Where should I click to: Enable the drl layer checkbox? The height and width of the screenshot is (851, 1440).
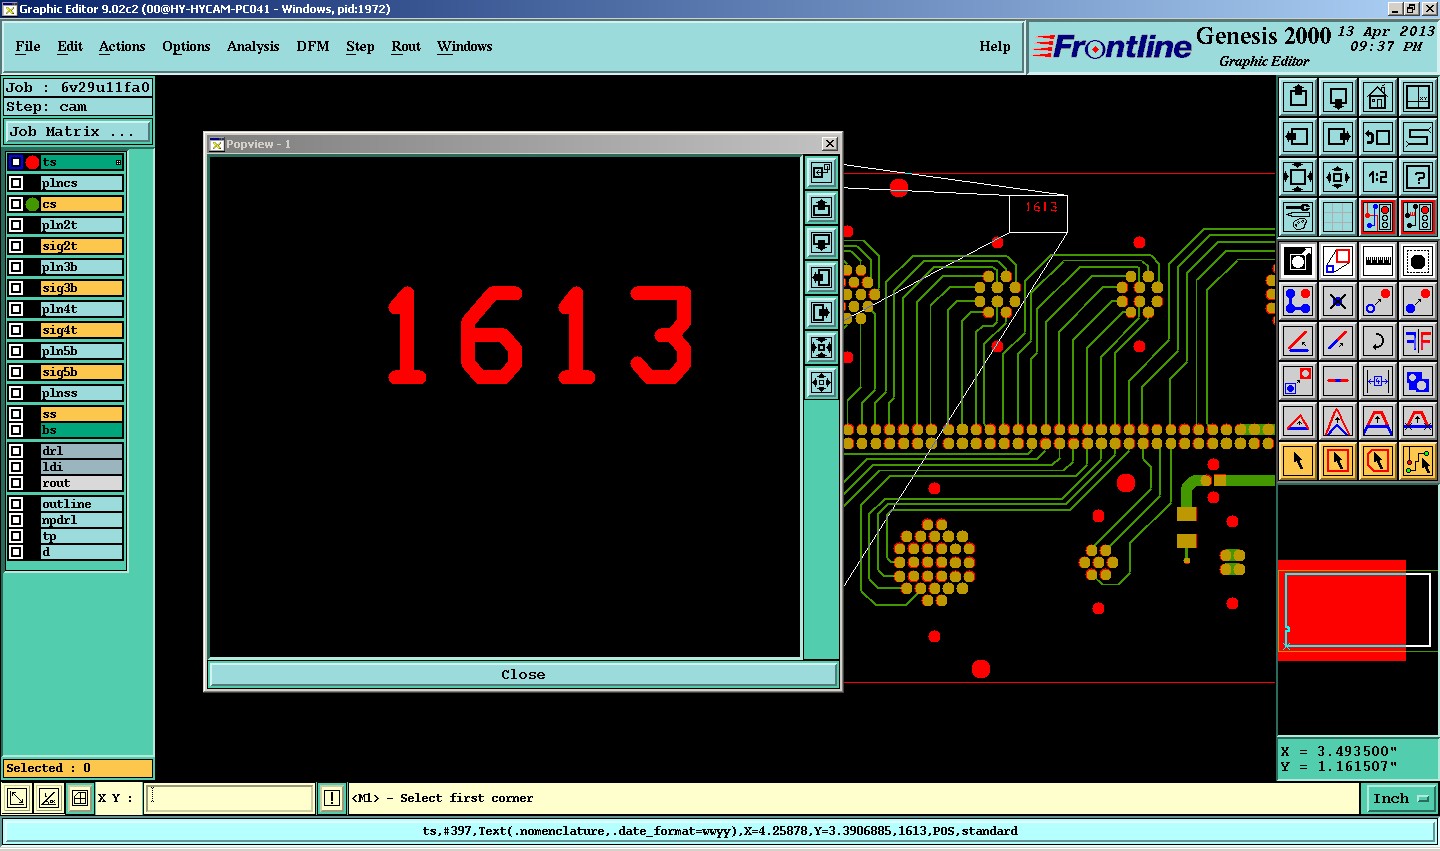click(16, 451)
